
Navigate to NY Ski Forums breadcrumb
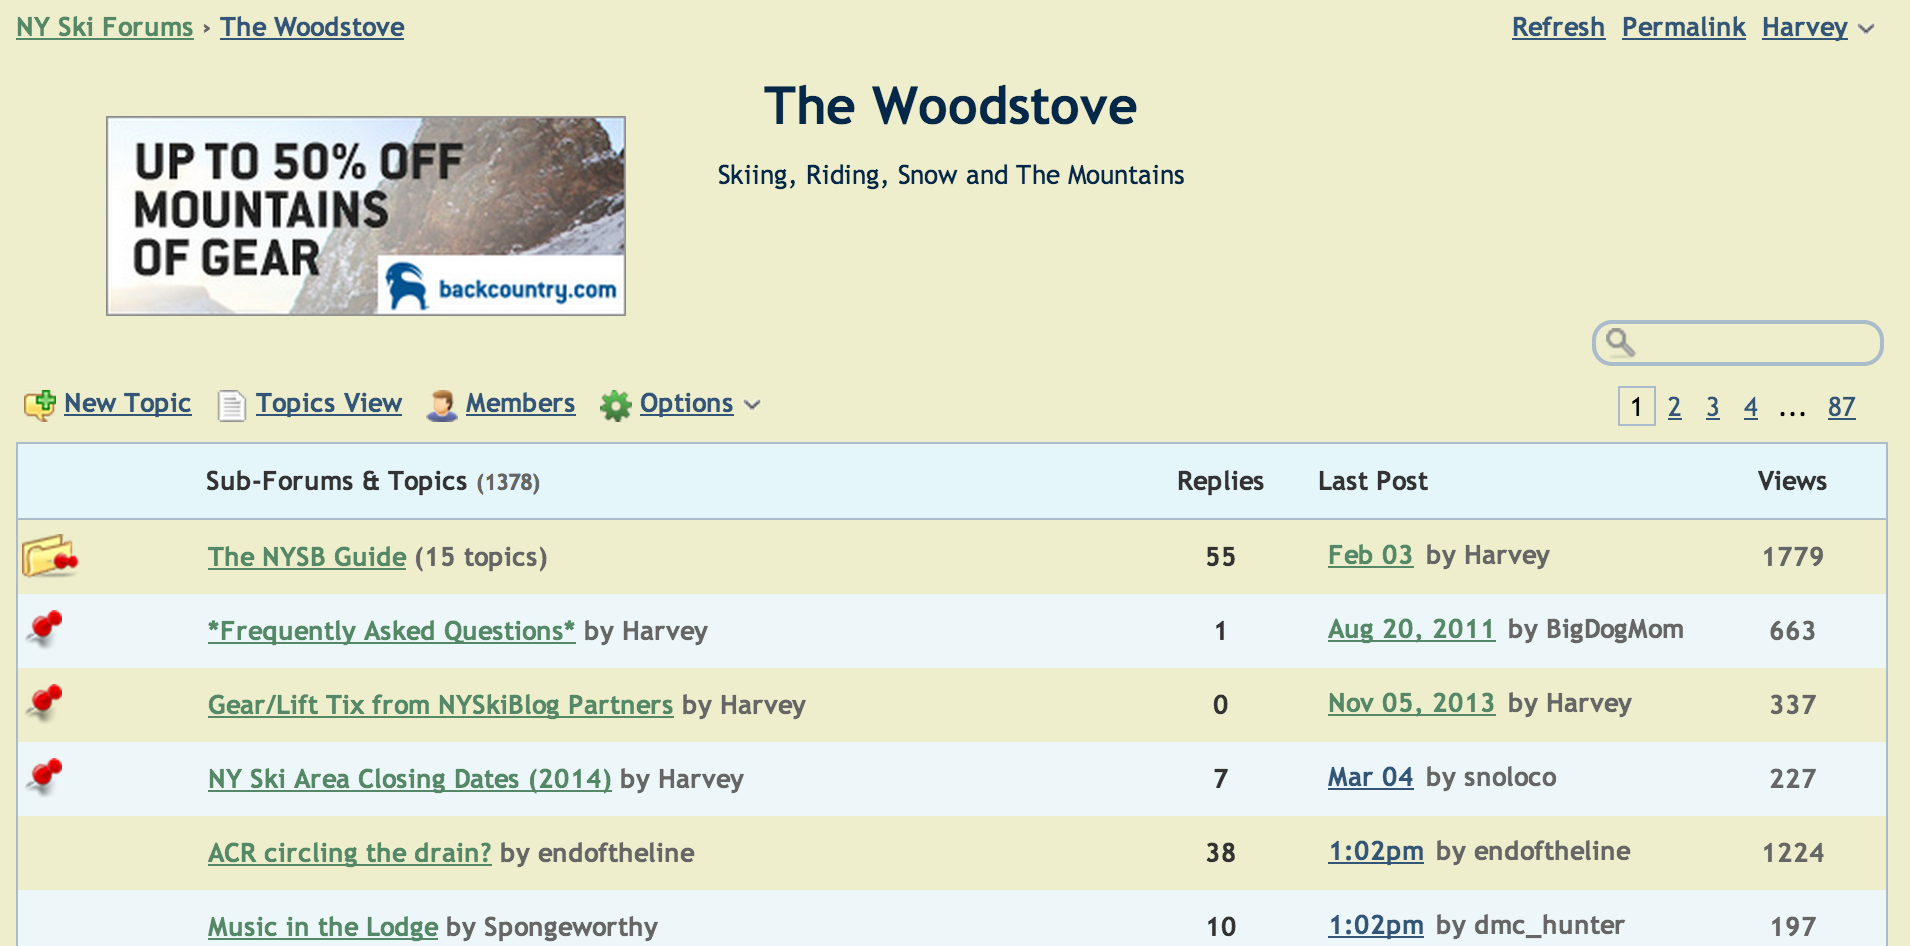[105, 27]
